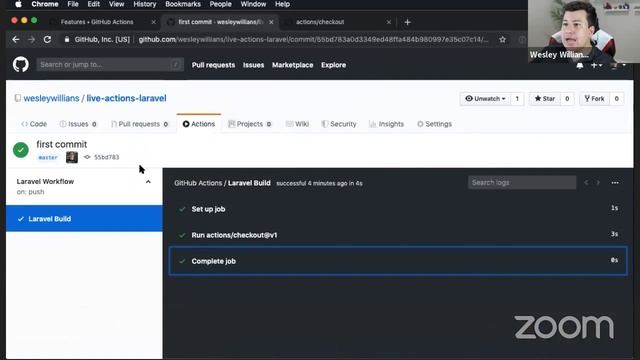Reload the current page
The height and width of the screenshot is (360, 640).
point(47,40)
